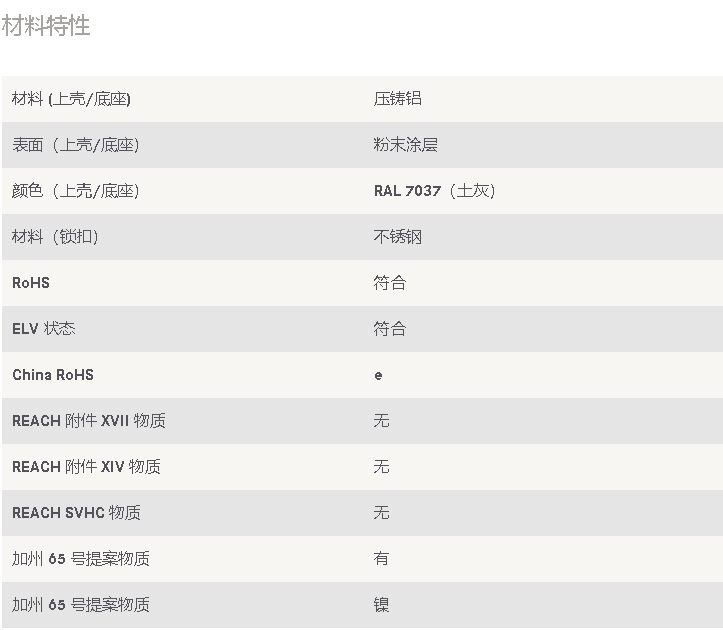Select the 材料（锁扣）row label

point(55,237)
